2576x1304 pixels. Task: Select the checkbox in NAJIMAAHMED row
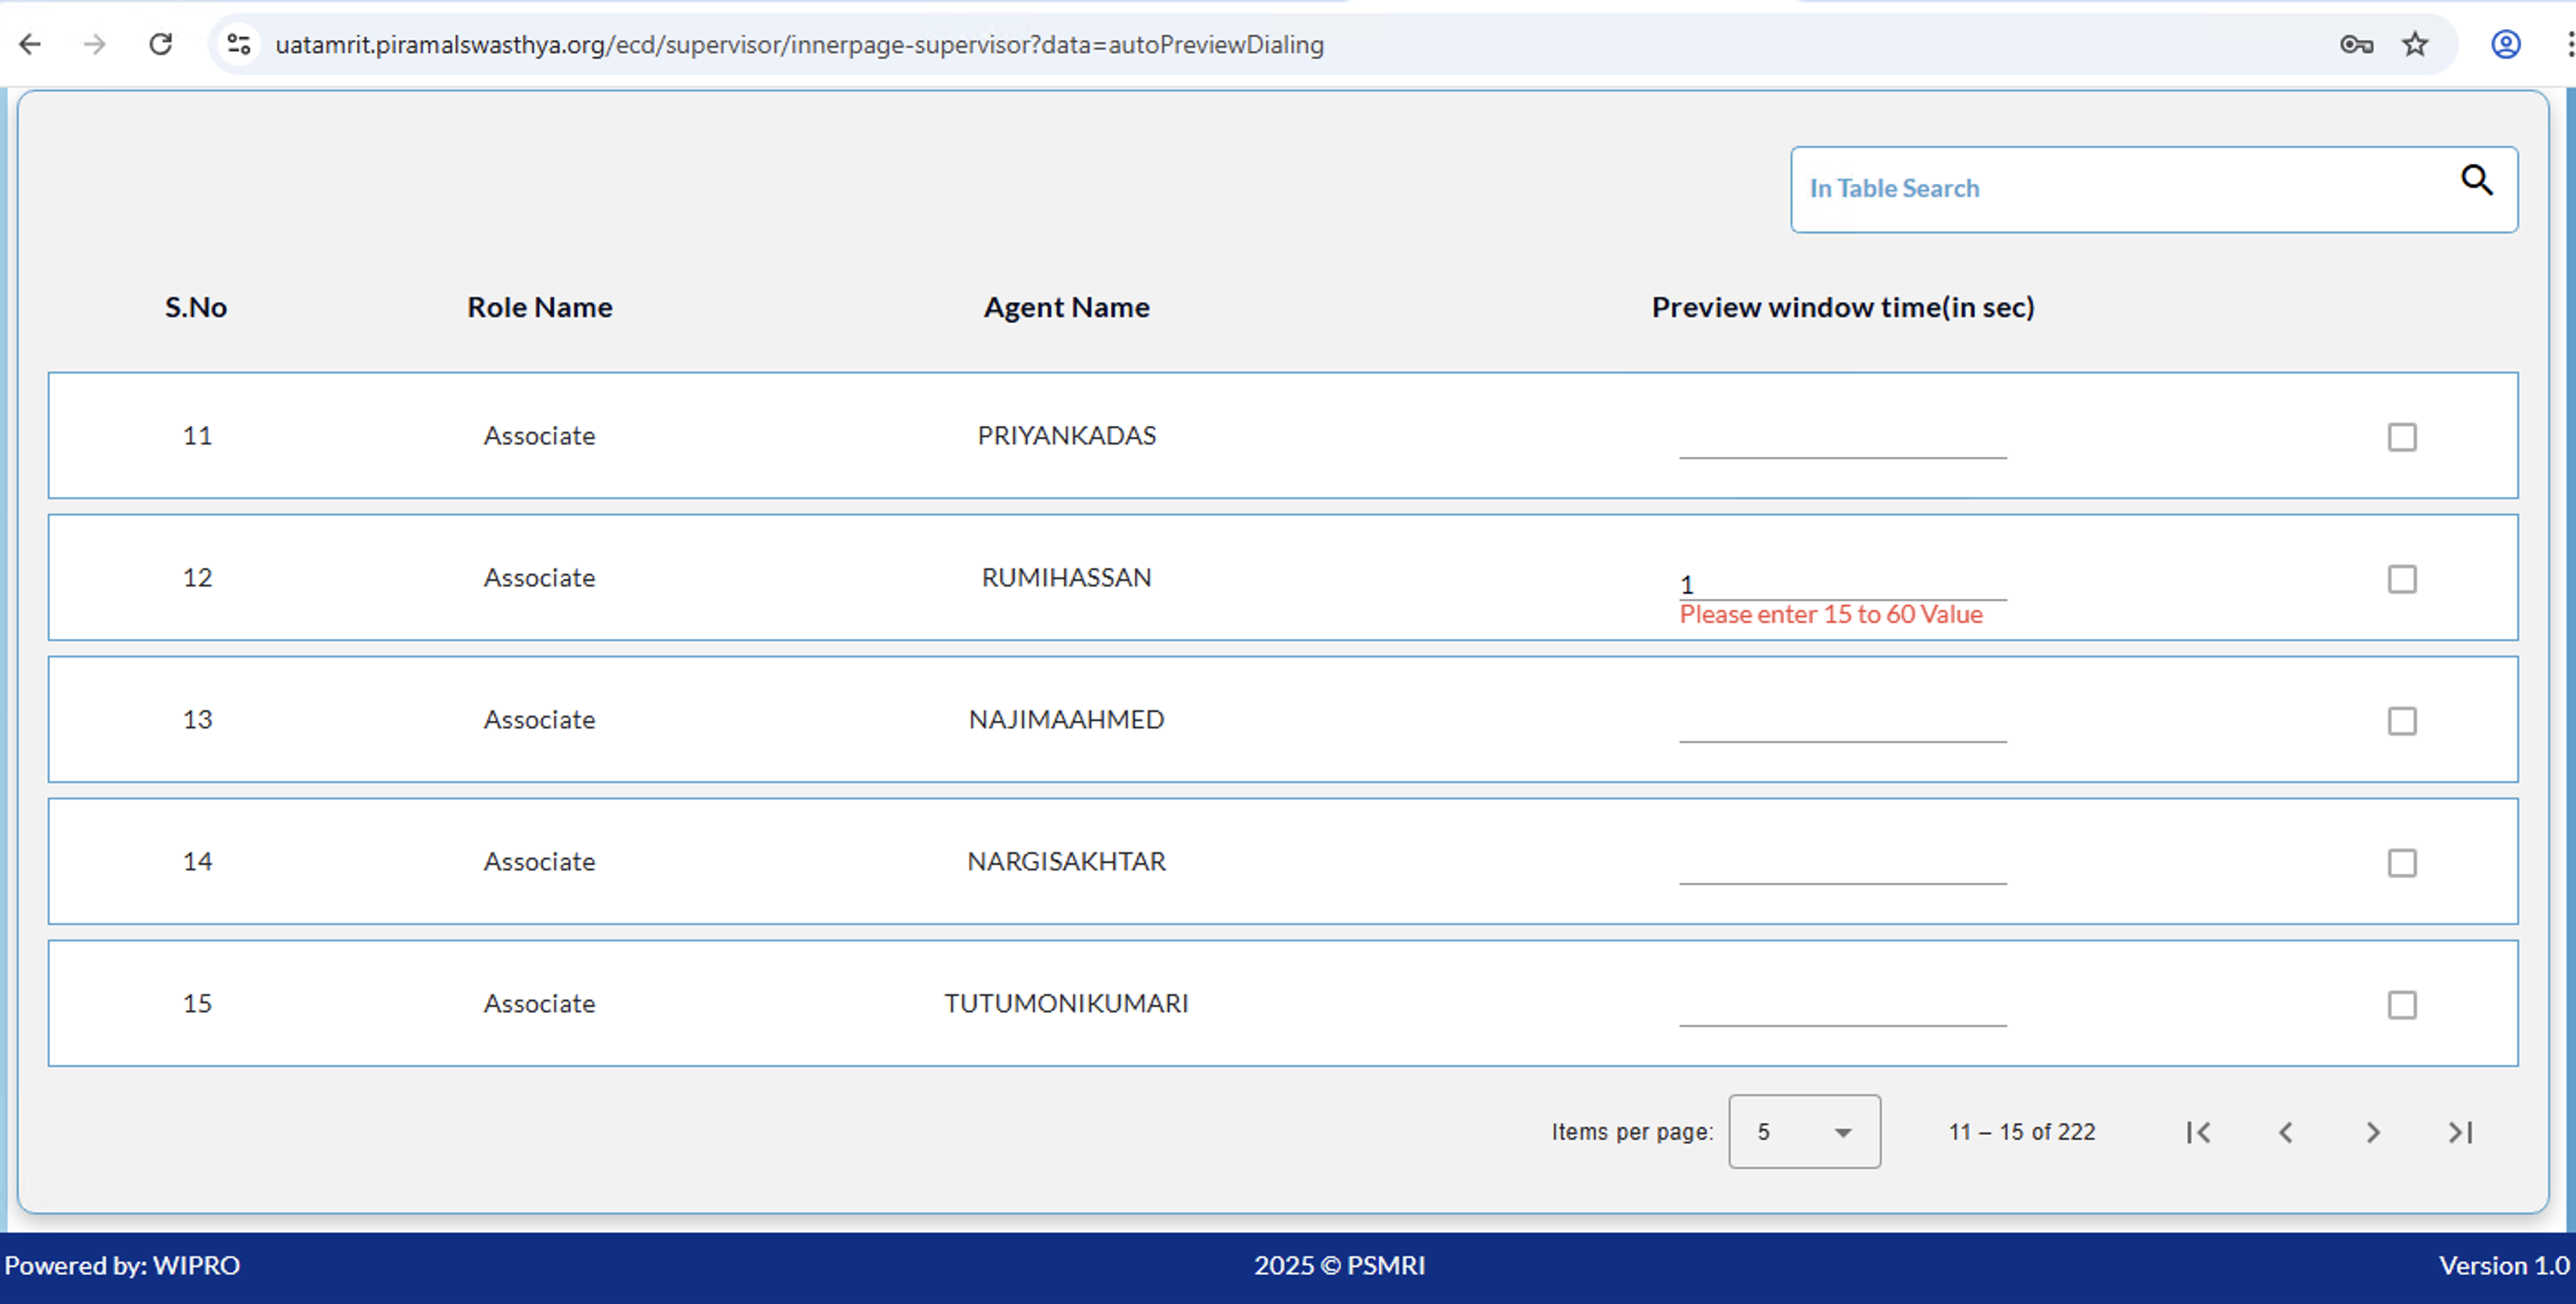(x=2402, y=721)
